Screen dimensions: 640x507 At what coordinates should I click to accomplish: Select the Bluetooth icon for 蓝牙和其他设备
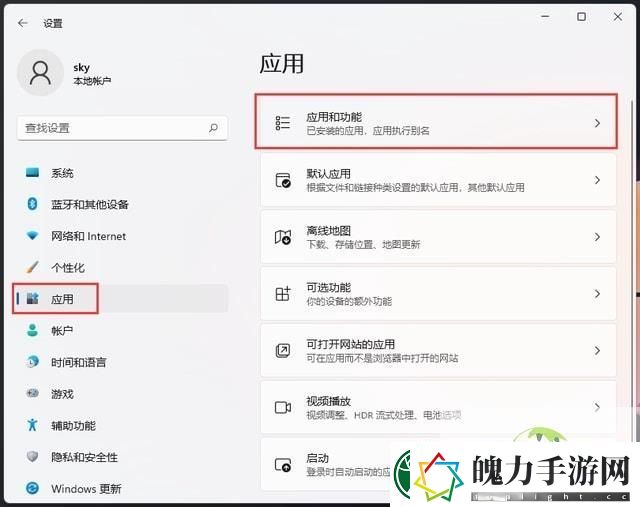[32, 204]
